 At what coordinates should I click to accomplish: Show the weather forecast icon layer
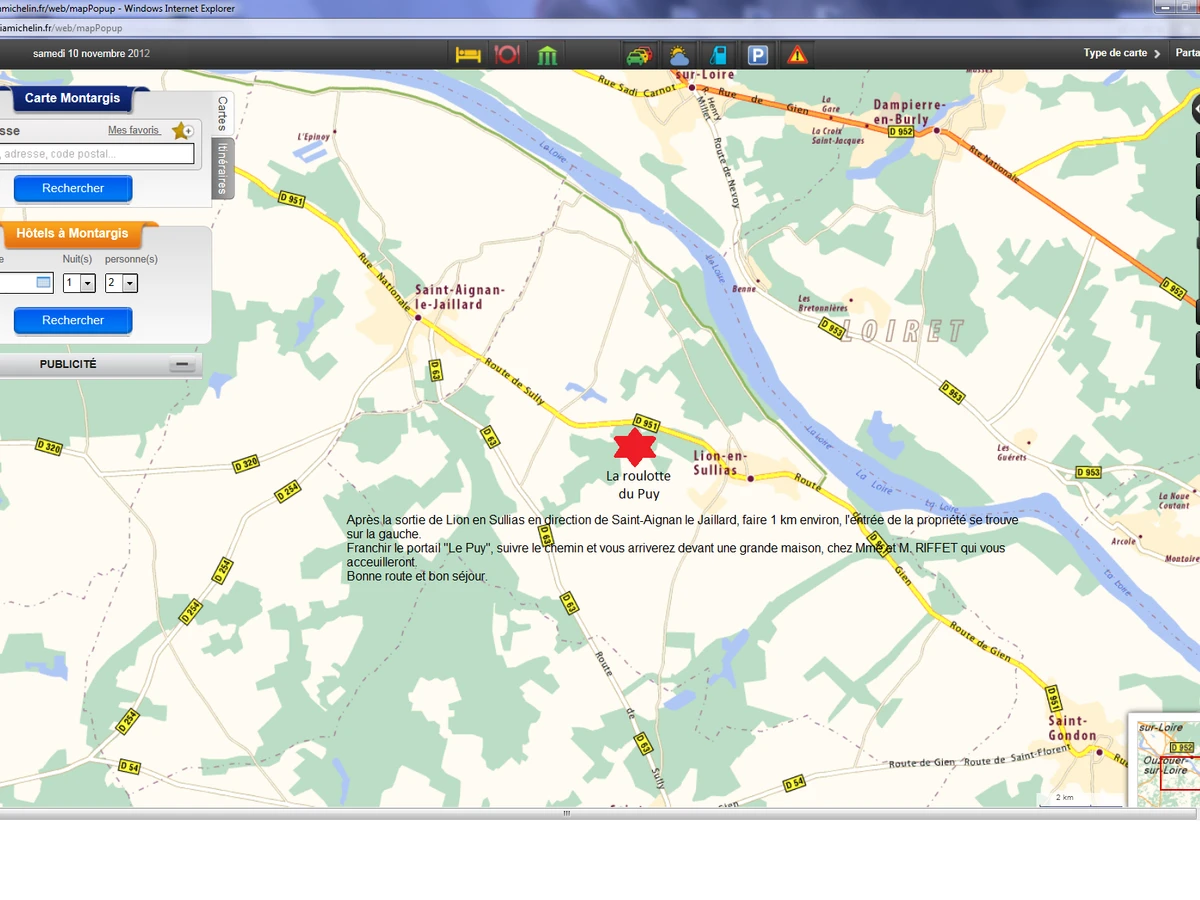point(679,54)
